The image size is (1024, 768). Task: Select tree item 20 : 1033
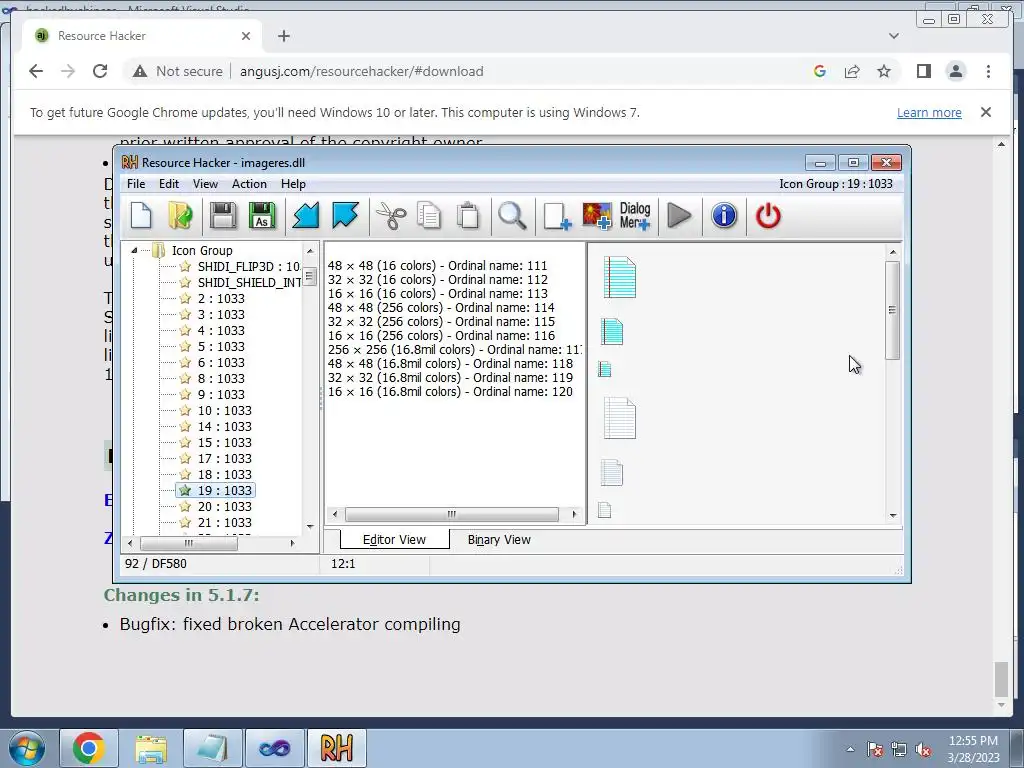point(224,506)
